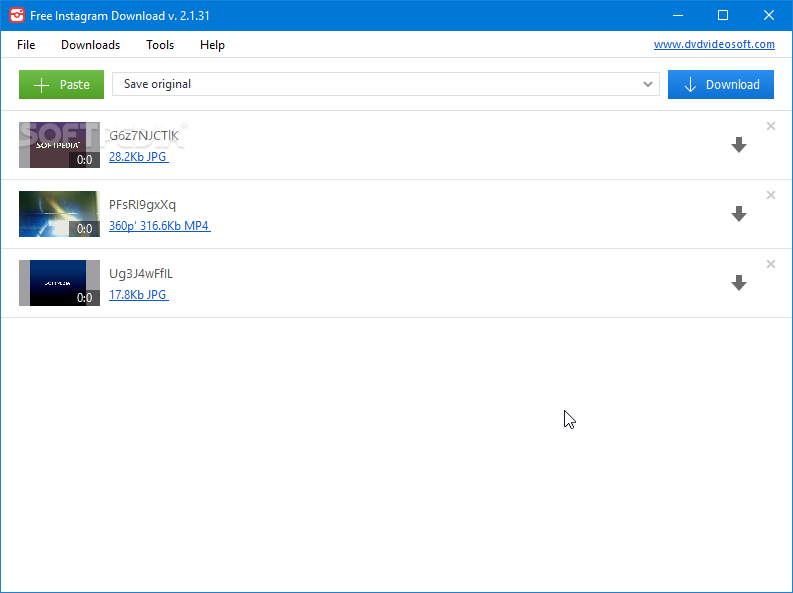Click the title Ug3J4wFflL
The image size is (793, 593).
(141, 273)
